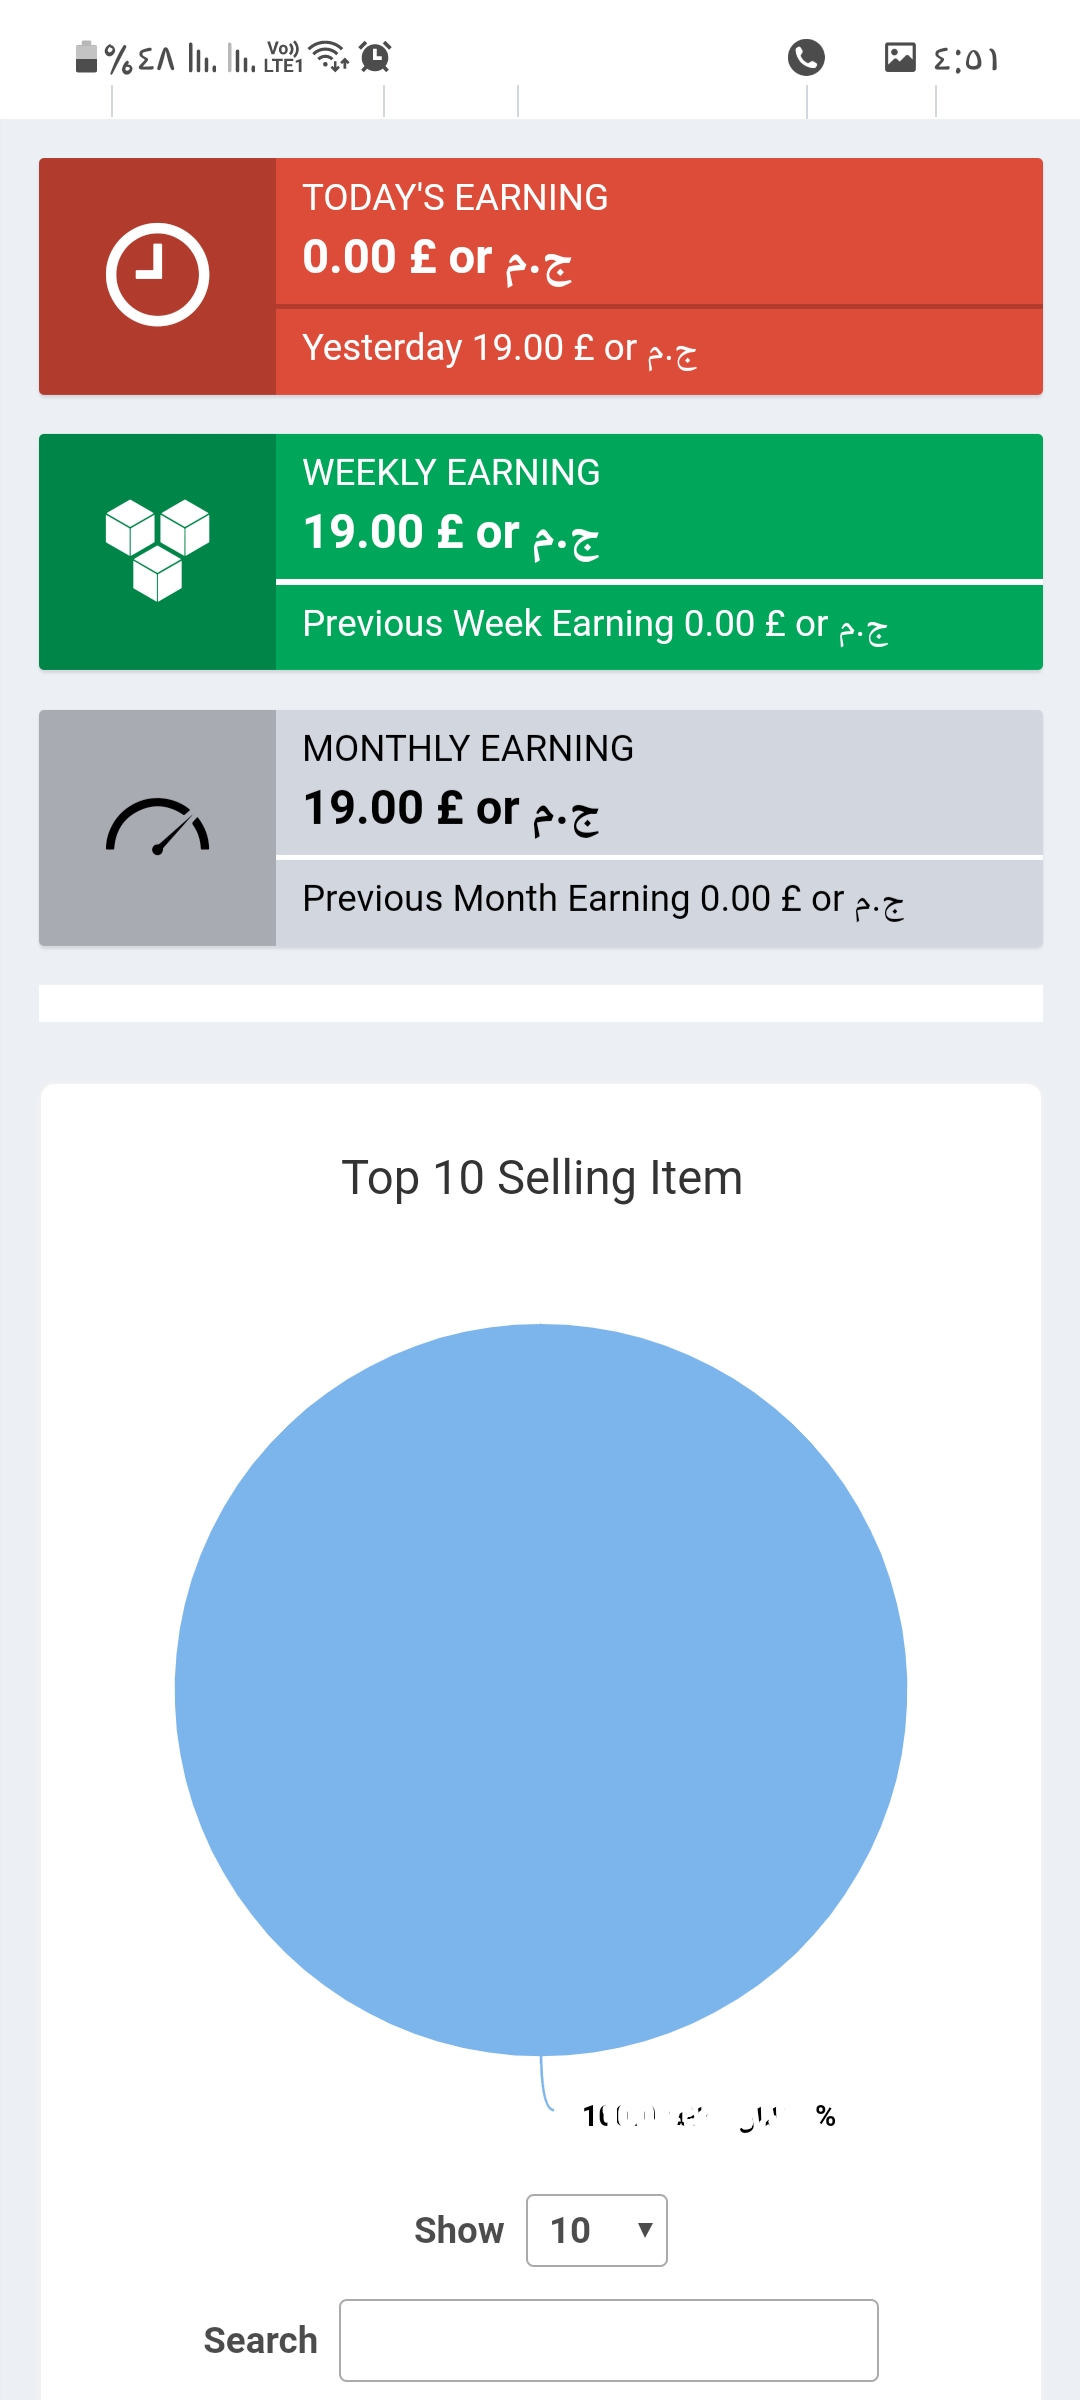This screenshot has height=2400, width=1080.
Task: Click the blue pie chart slice
Action: (540, 1690)
